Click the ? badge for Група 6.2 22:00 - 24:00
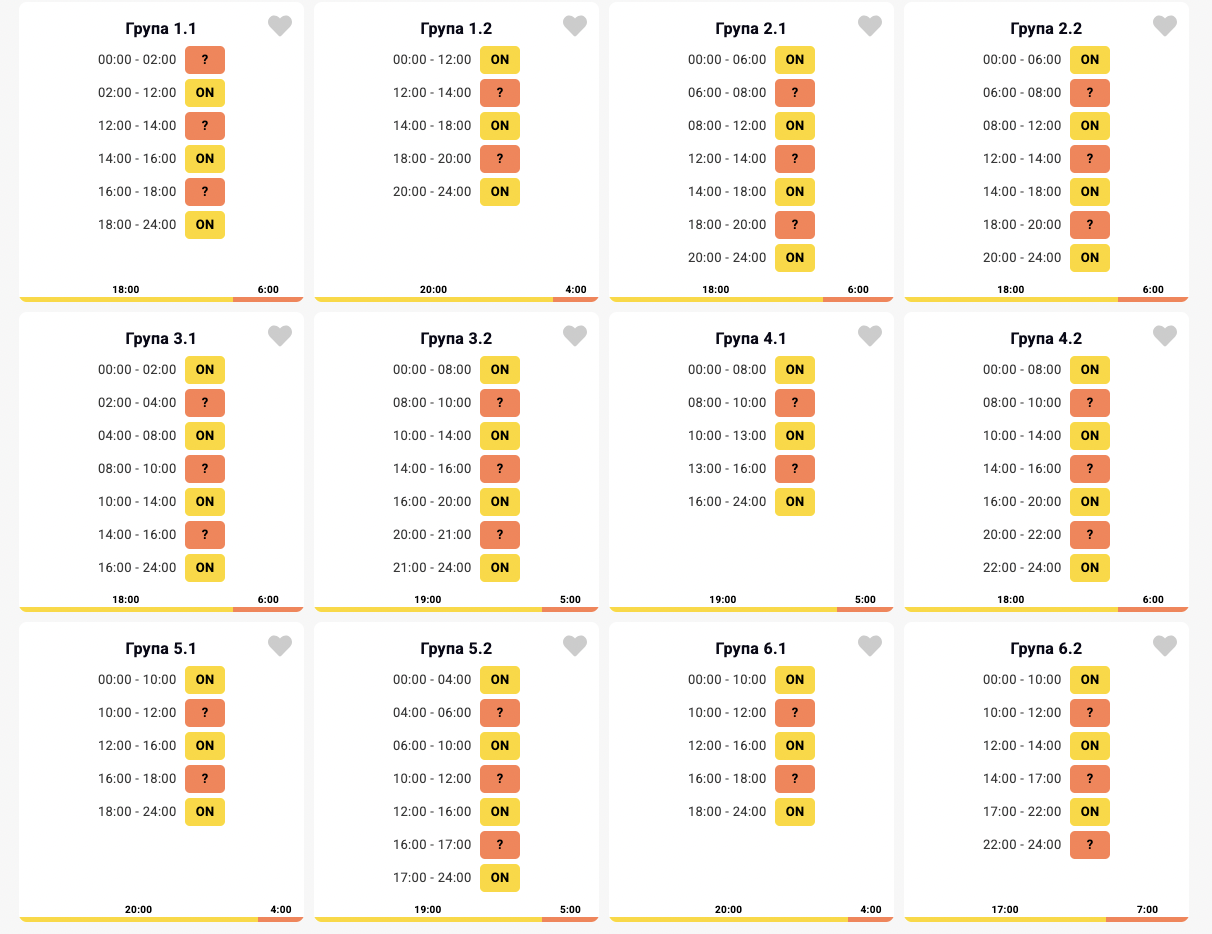Screen dimensions: 1212x934 point(1090,845)
